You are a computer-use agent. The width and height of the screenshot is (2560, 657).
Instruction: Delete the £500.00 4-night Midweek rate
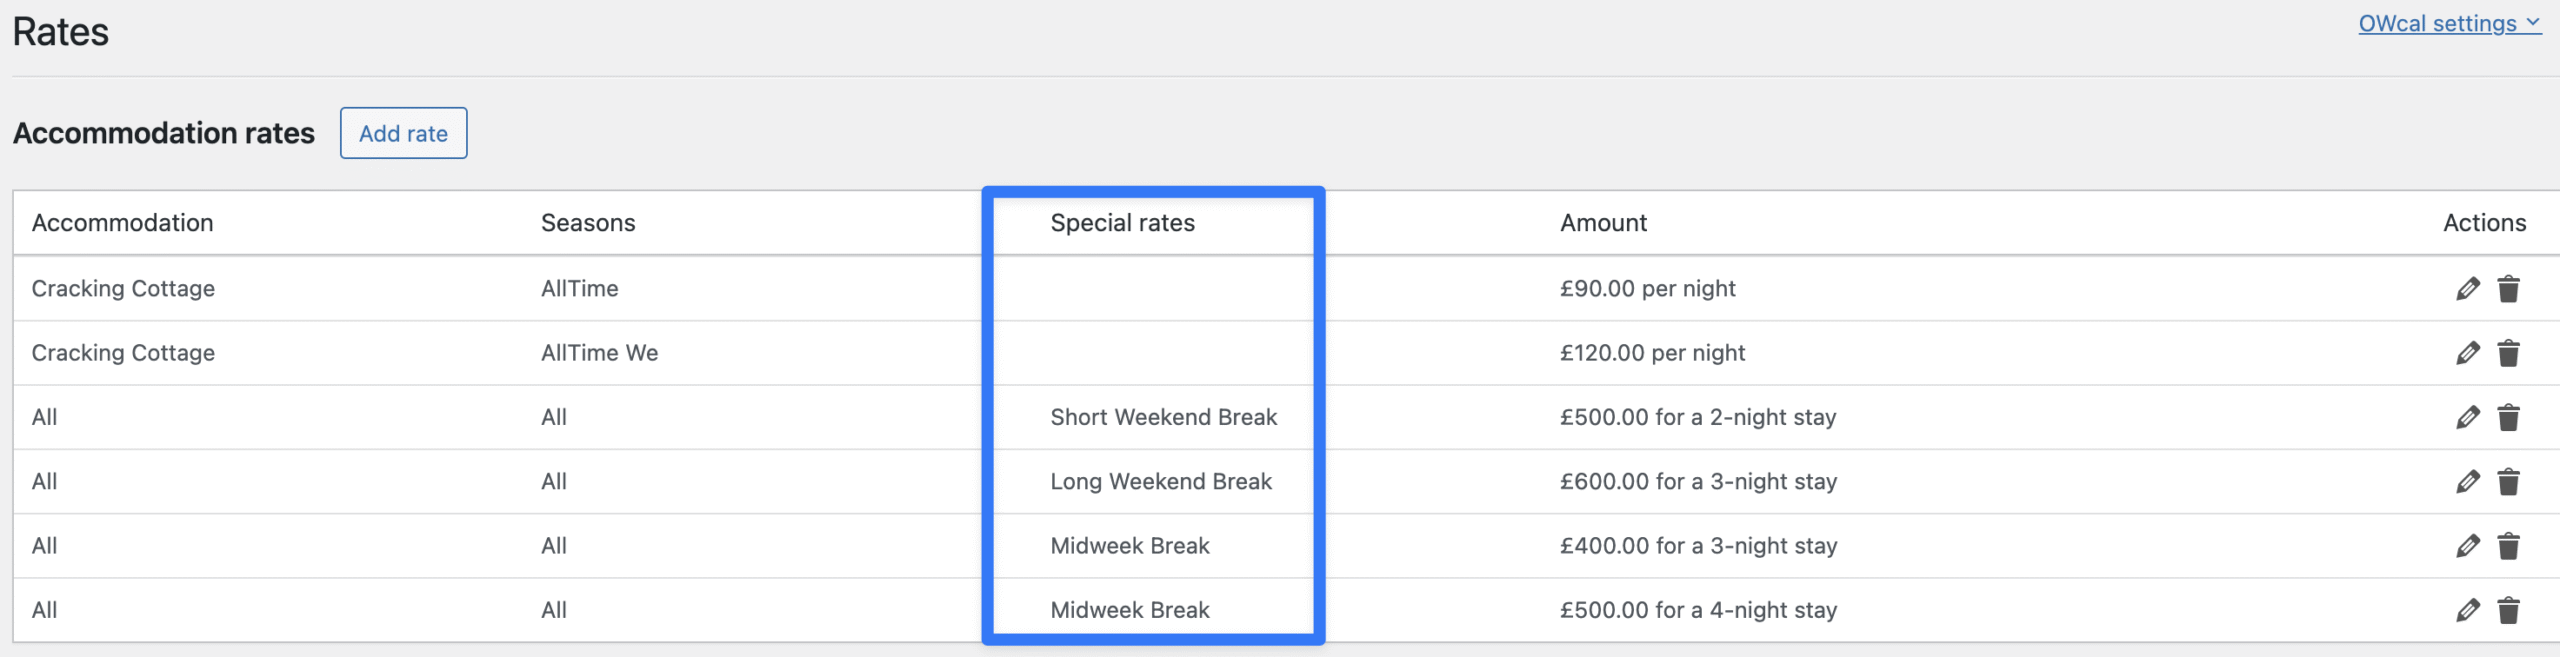(x=2508, y=610)
